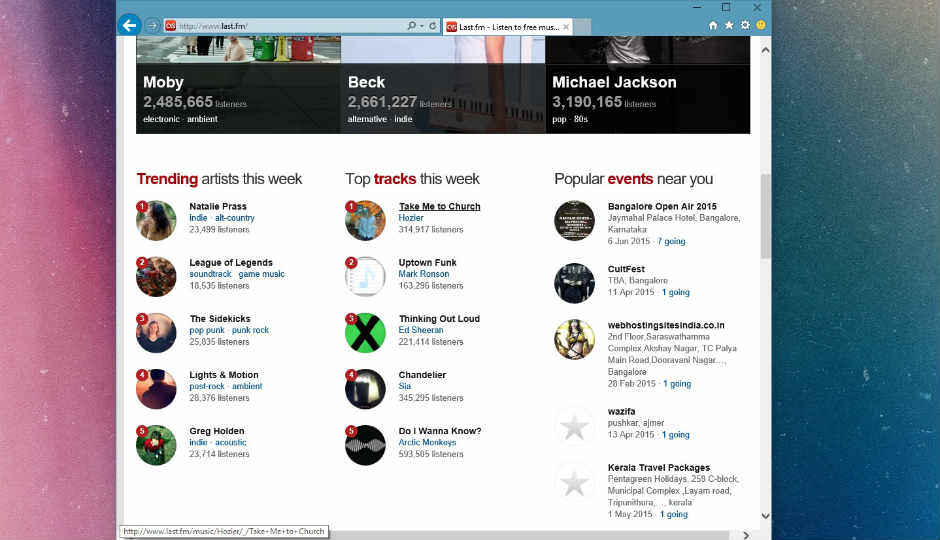The height and width of the screenshot is (540, 940).
Task: Click Take Me to Church album art
Action: (x=365, y=221)
